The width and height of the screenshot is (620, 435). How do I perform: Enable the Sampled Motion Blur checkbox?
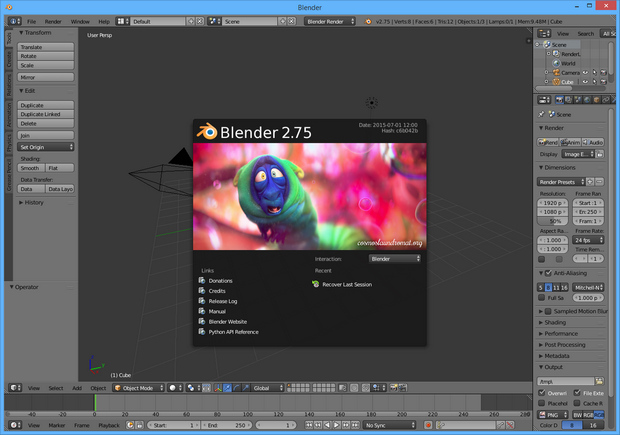548,311
